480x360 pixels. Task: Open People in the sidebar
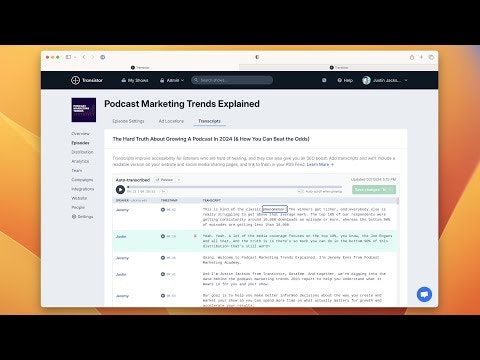coord(78,207)
